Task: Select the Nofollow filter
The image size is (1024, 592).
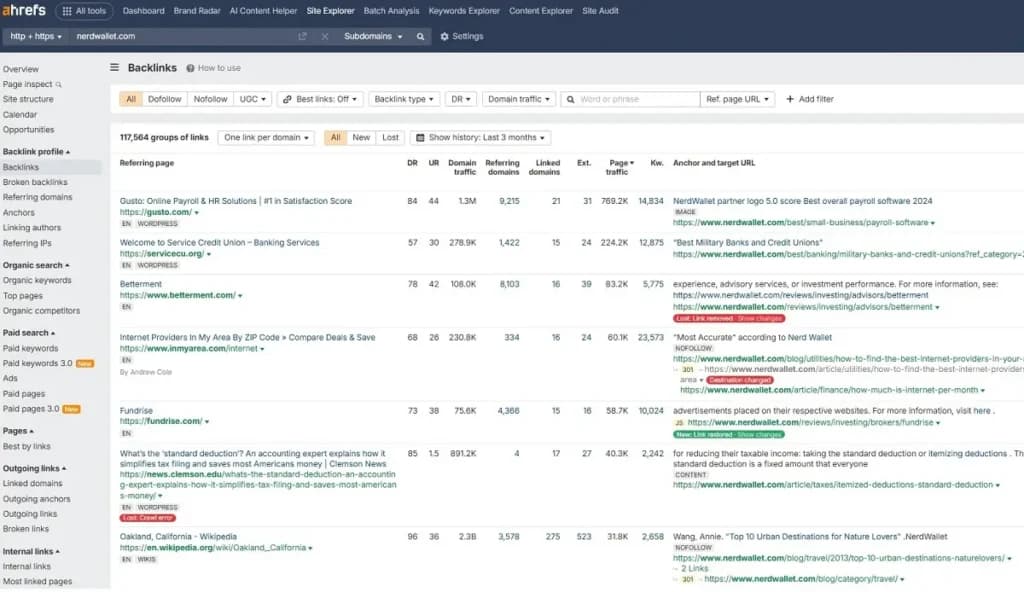Action: tap(210, 99)
